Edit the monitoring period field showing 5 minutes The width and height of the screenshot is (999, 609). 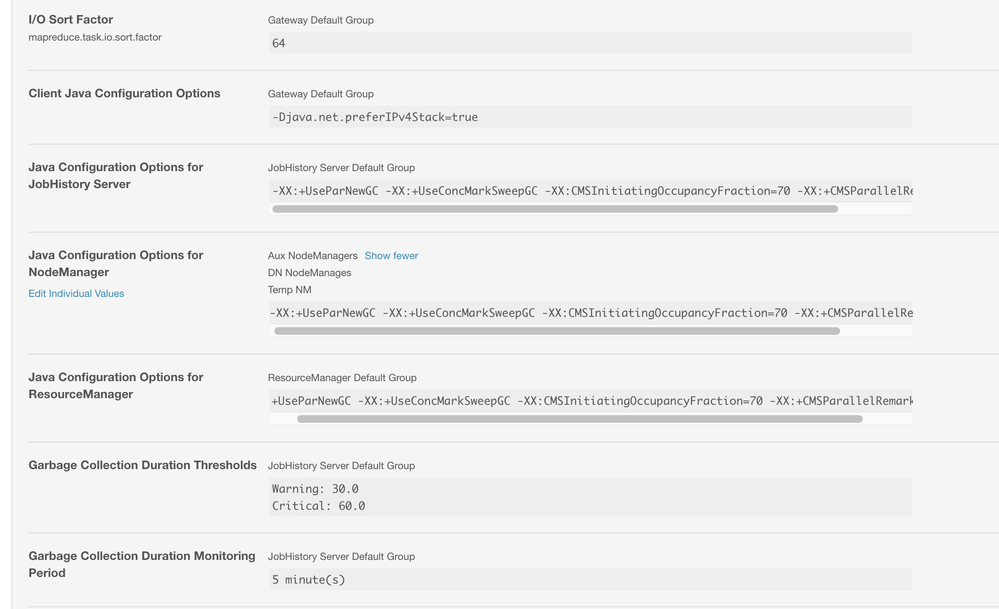[590, 579]
